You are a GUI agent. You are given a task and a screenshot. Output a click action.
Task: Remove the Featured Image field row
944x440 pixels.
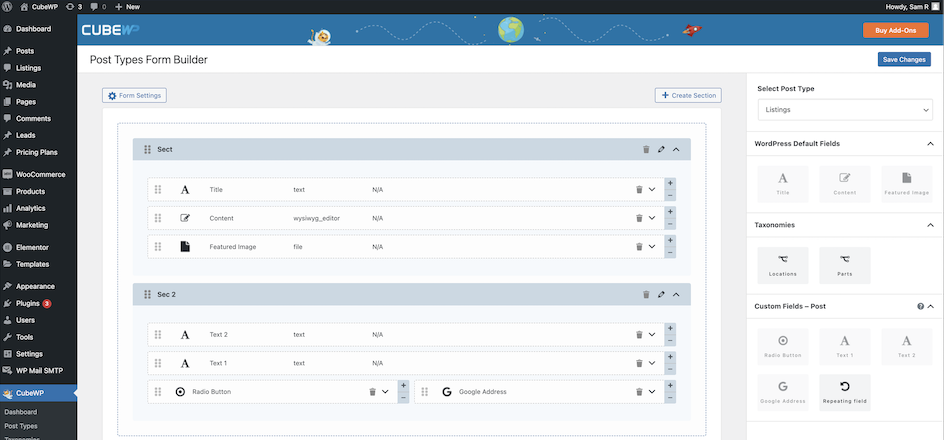tap(639, 246)
